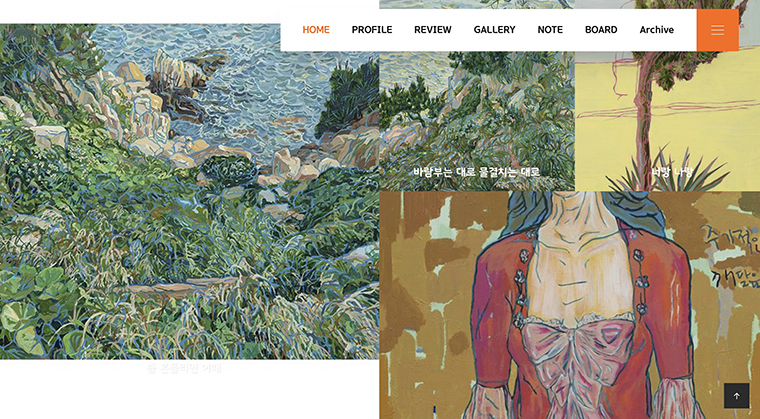Screen dimensions: 760x419
Task: Select the yellow background tree painting
Action: (667, 121)
